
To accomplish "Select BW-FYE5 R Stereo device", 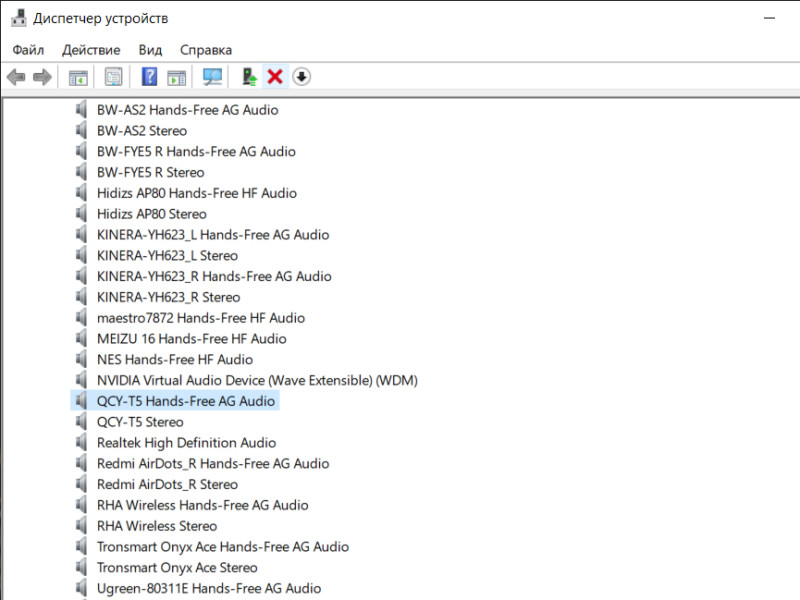I will click(x=151, y=172).
